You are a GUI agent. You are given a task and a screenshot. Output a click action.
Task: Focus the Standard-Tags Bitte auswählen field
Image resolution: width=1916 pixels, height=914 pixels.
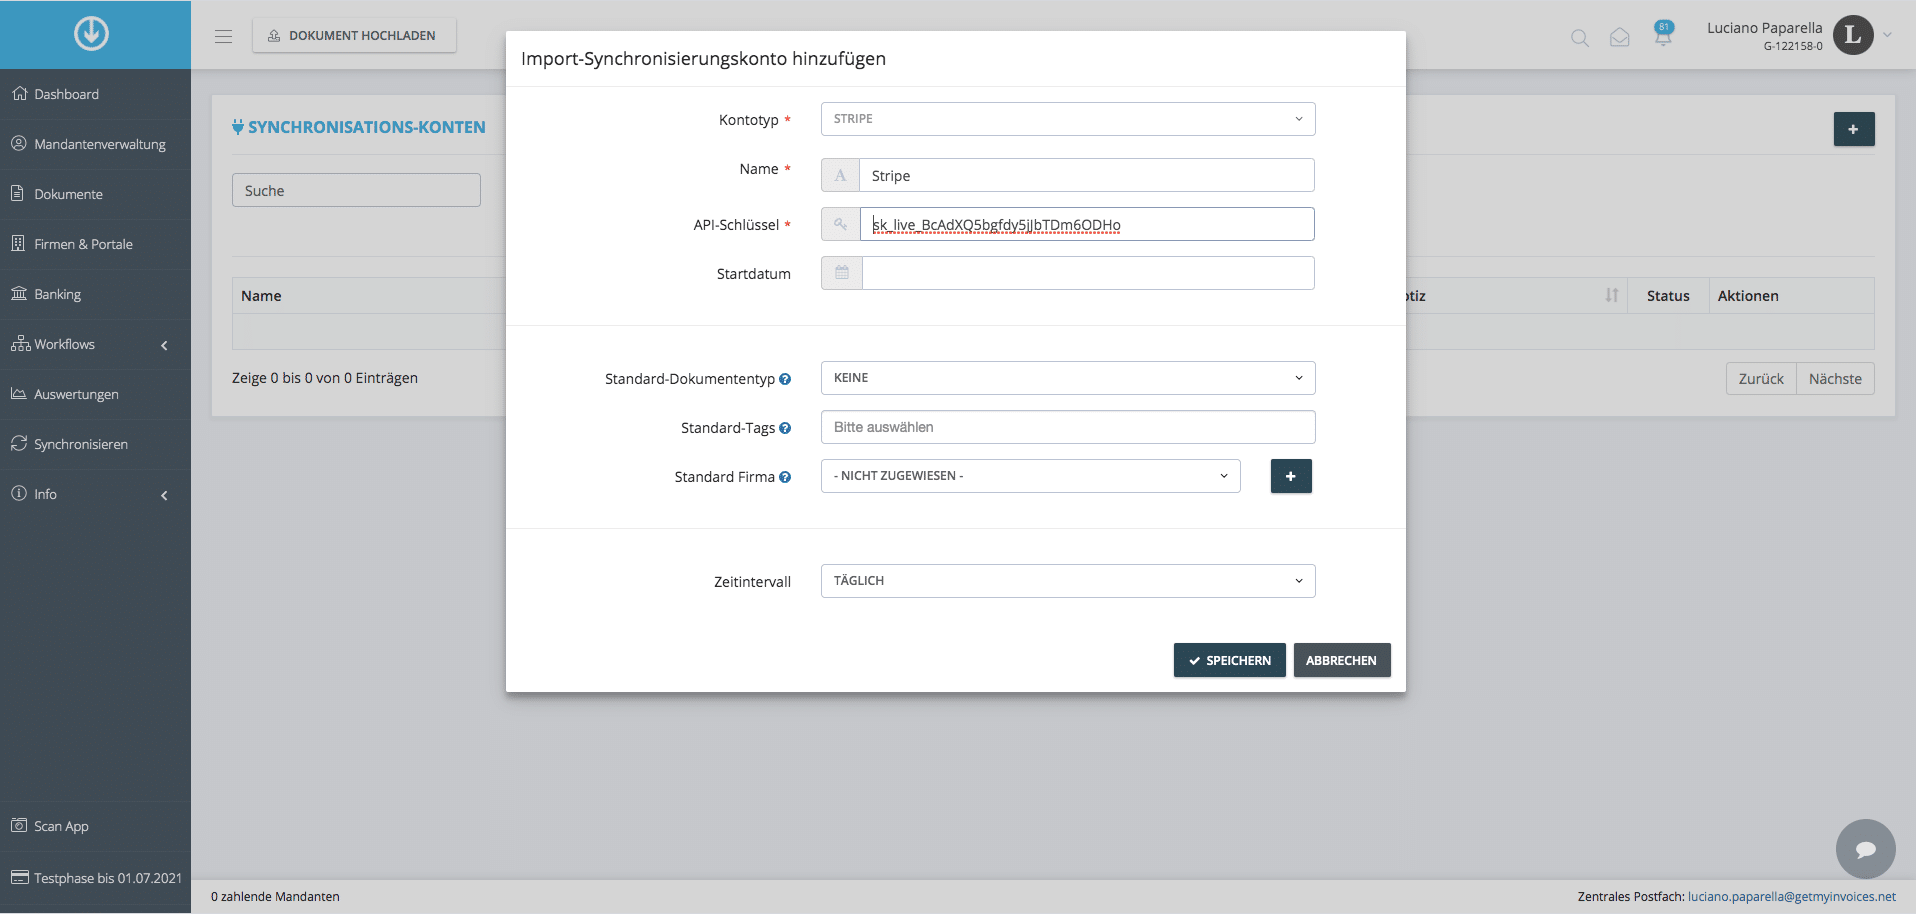(x=1068, y=427)
